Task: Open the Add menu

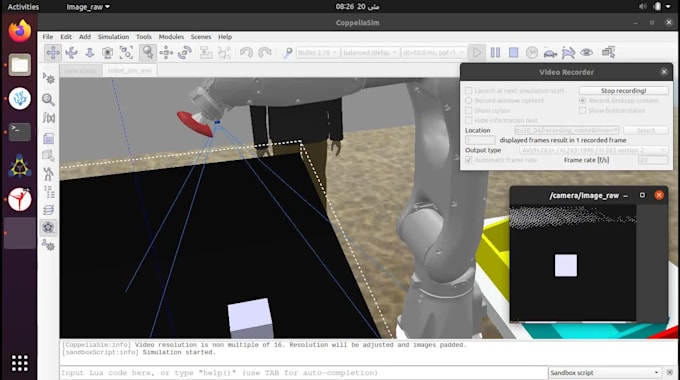Action: click(x=85, y=37)
